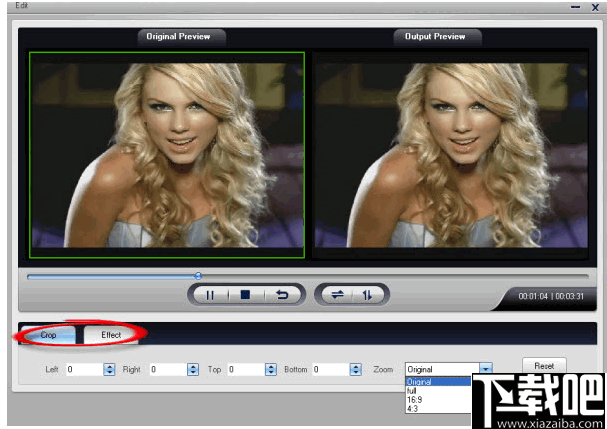This screenshot has width=607, height=429.
Task: Adjust the Left value spinner arrows
Action: point(110,369)
